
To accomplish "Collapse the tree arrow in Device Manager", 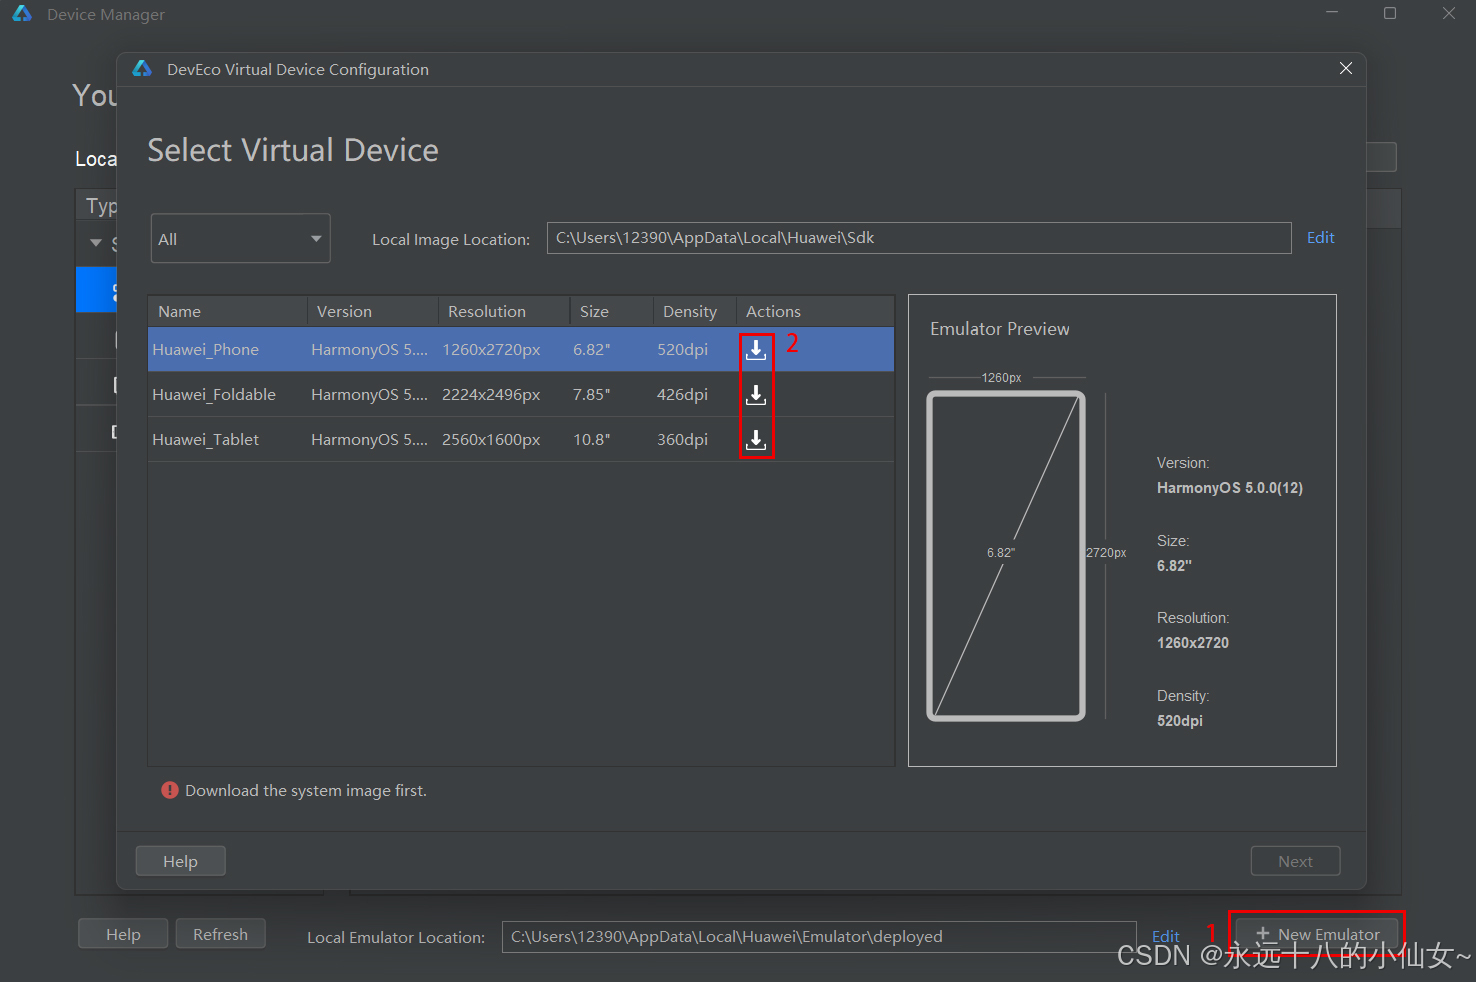I will point(96,243).
